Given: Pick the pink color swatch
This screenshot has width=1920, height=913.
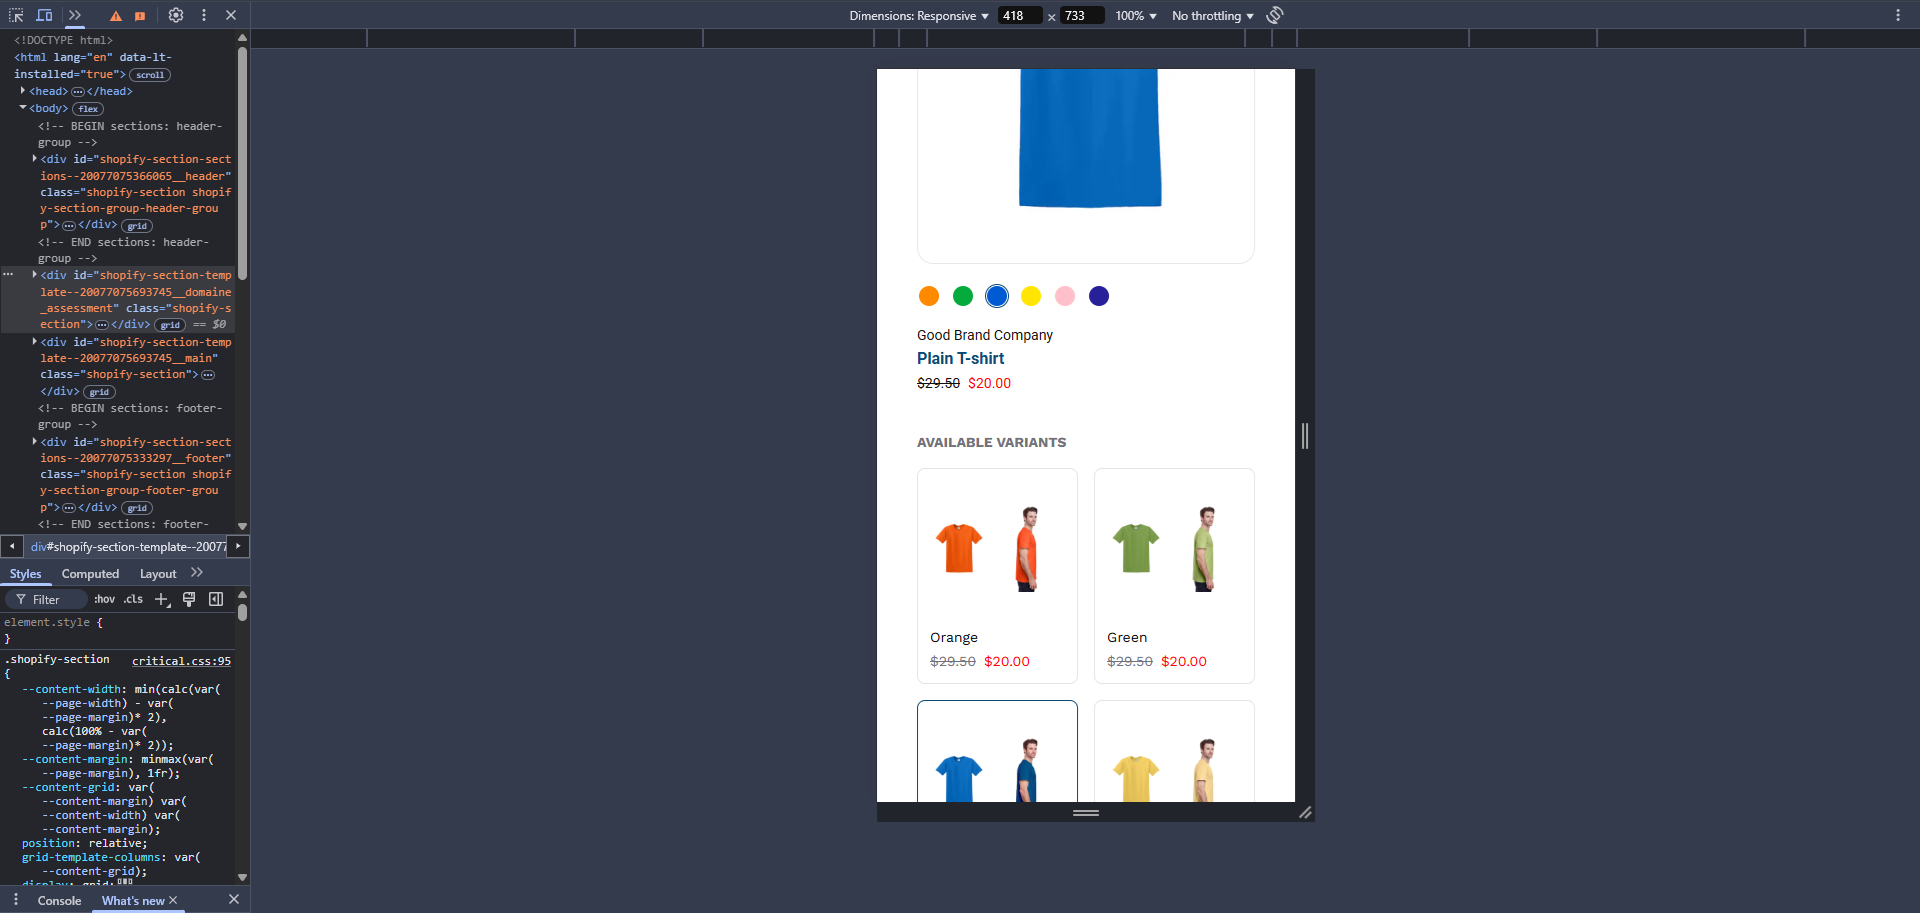Looking at the screenshot, I should [x=1065, y=296].
